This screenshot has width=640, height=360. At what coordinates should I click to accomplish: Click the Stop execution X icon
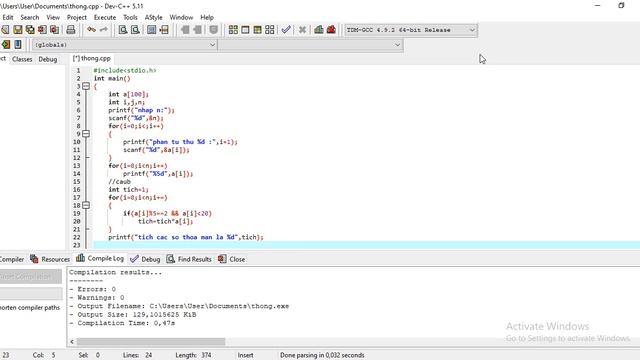click(302, 30)
